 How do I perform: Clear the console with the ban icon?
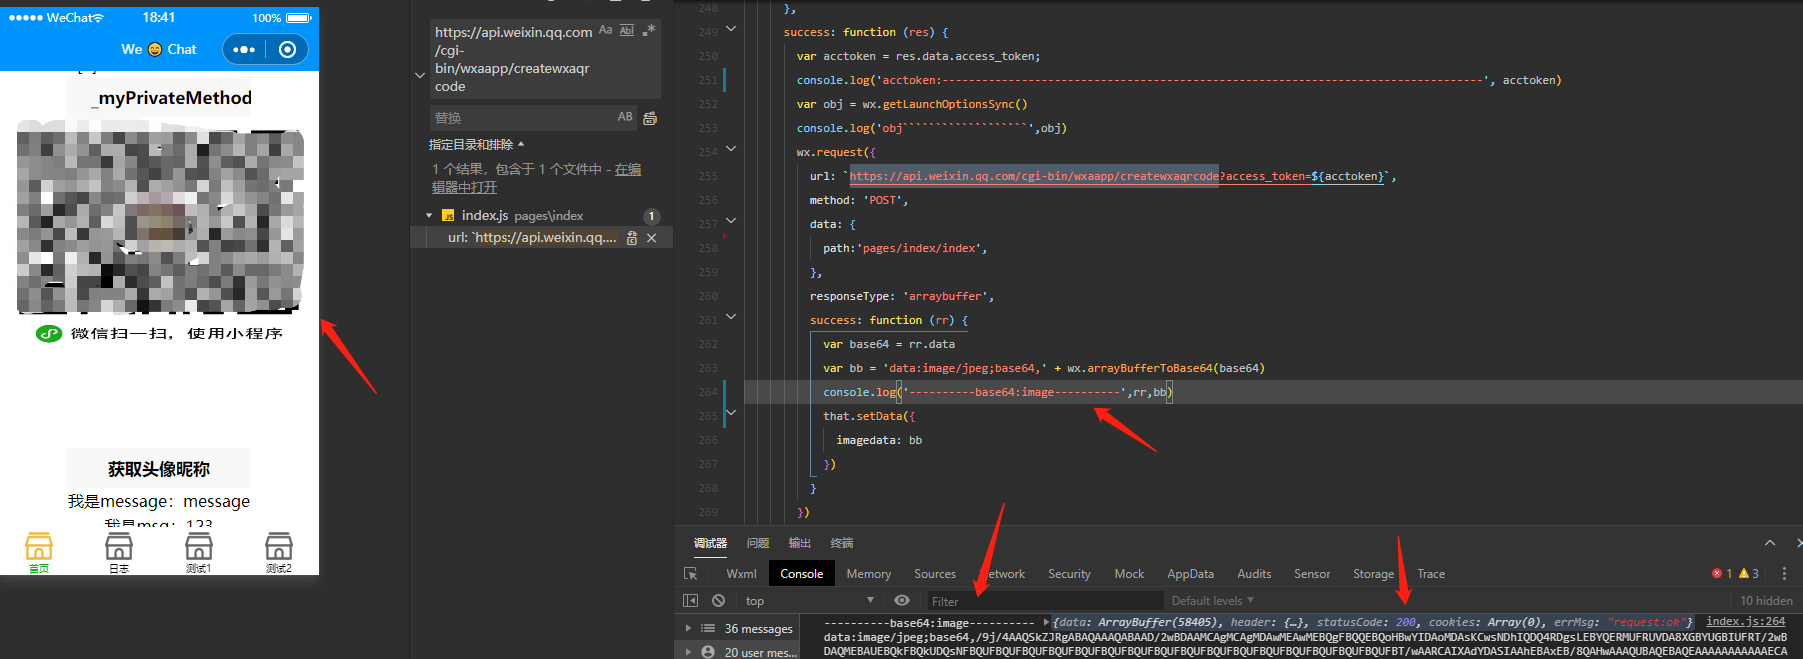718,600
